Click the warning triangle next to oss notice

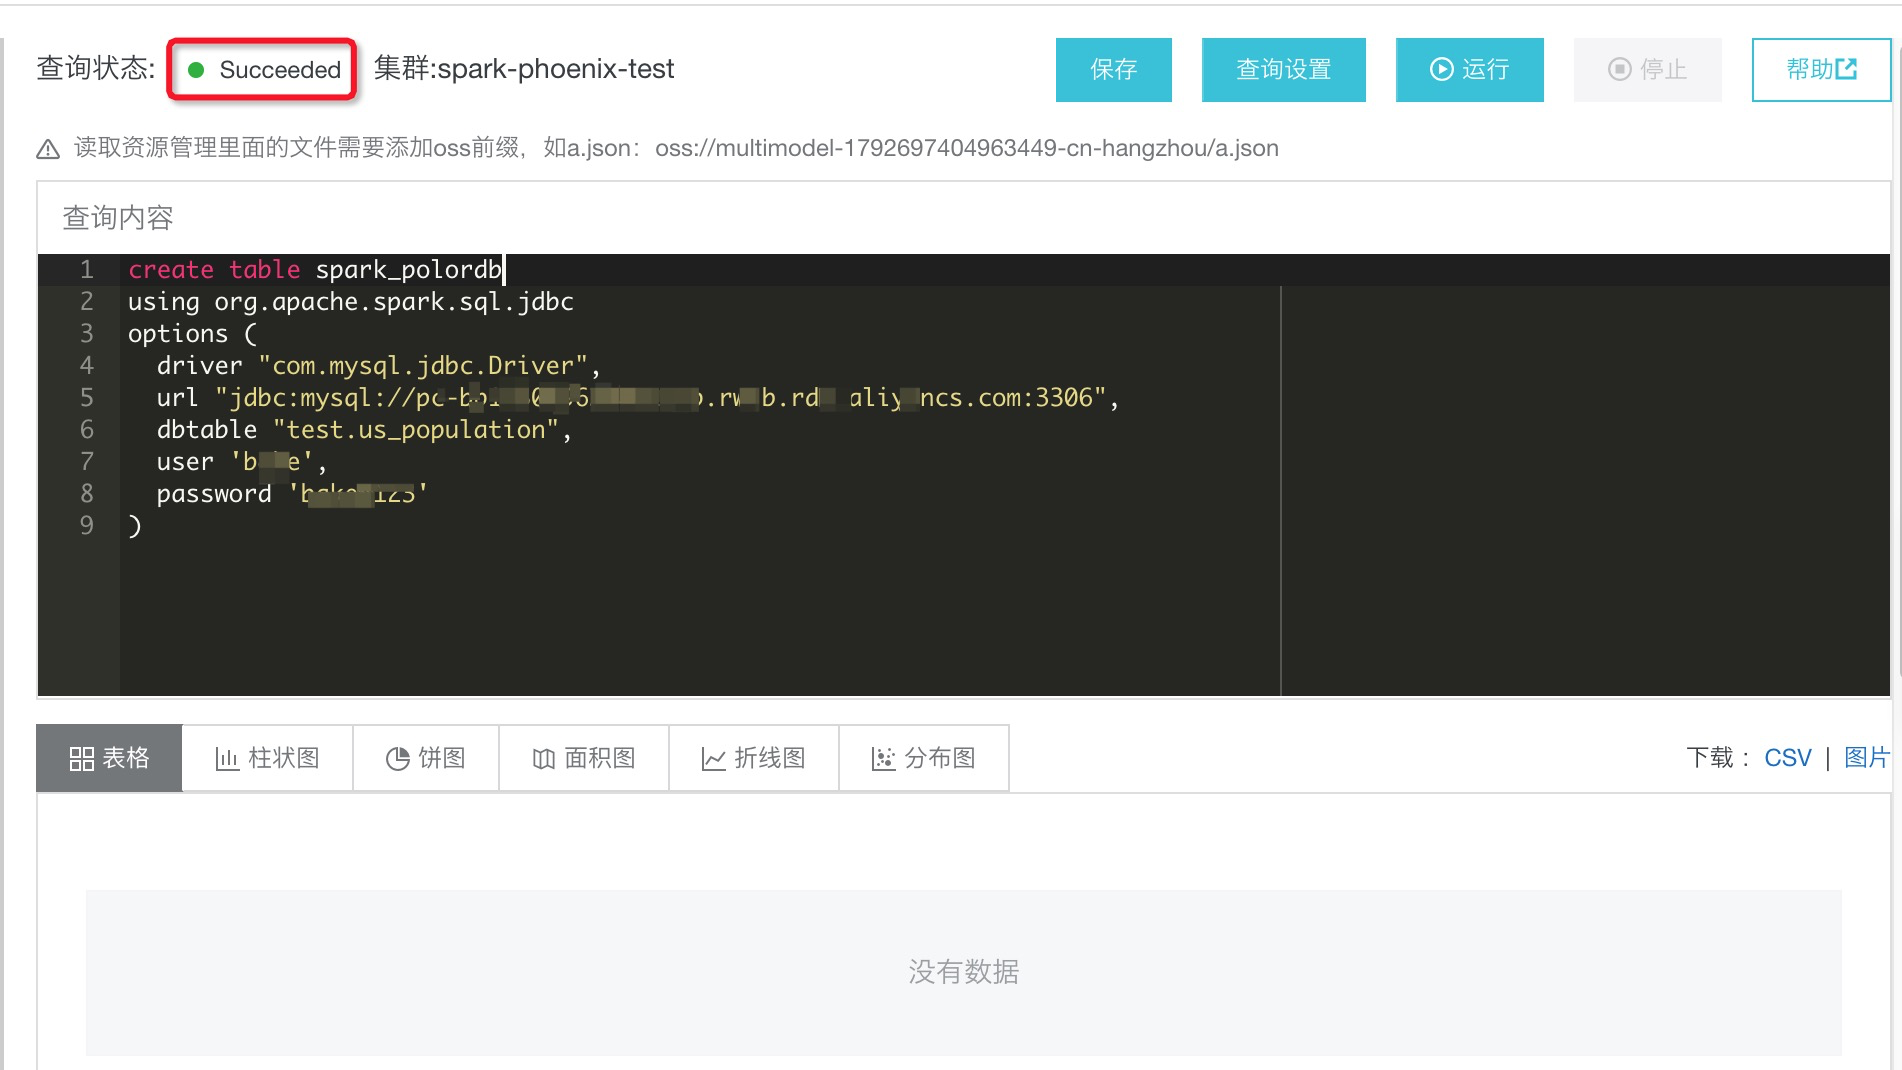[x=46, y=148]
